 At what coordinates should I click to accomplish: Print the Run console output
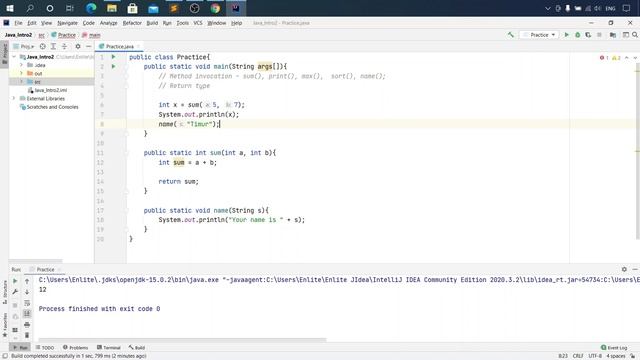tap(27, 325)
